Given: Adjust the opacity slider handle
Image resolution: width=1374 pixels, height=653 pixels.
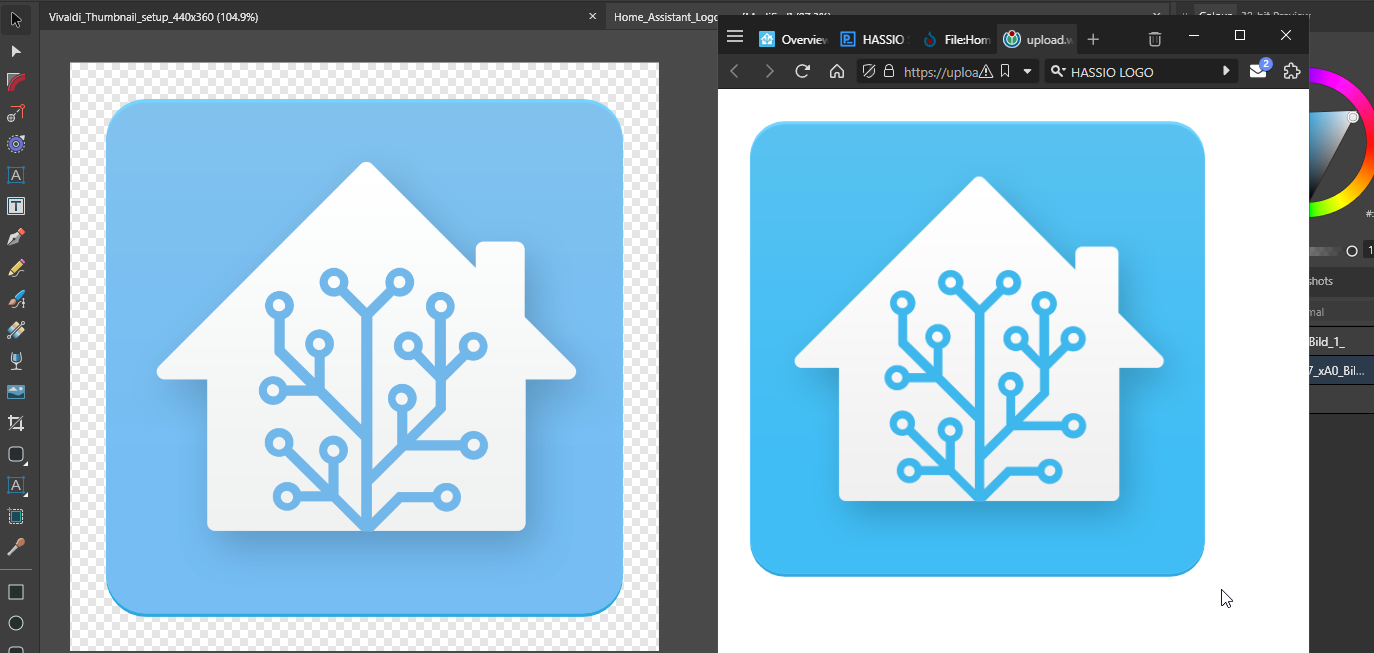Looking at the screenshot, I should [x=1352, y=251].
